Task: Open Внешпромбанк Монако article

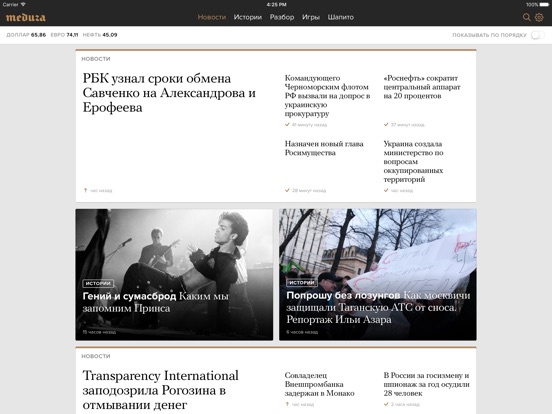Action: tap(319, 384)
